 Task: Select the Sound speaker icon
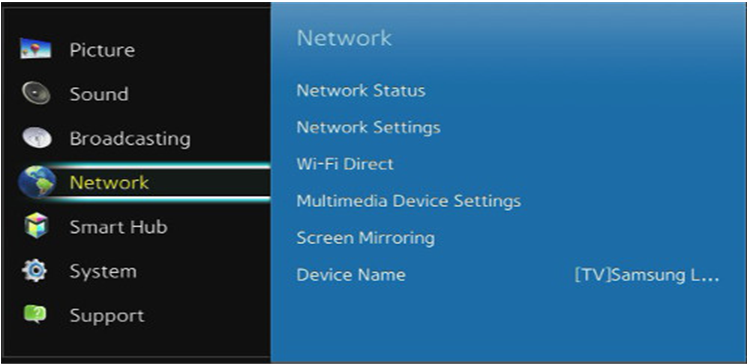tap(36, 93)
